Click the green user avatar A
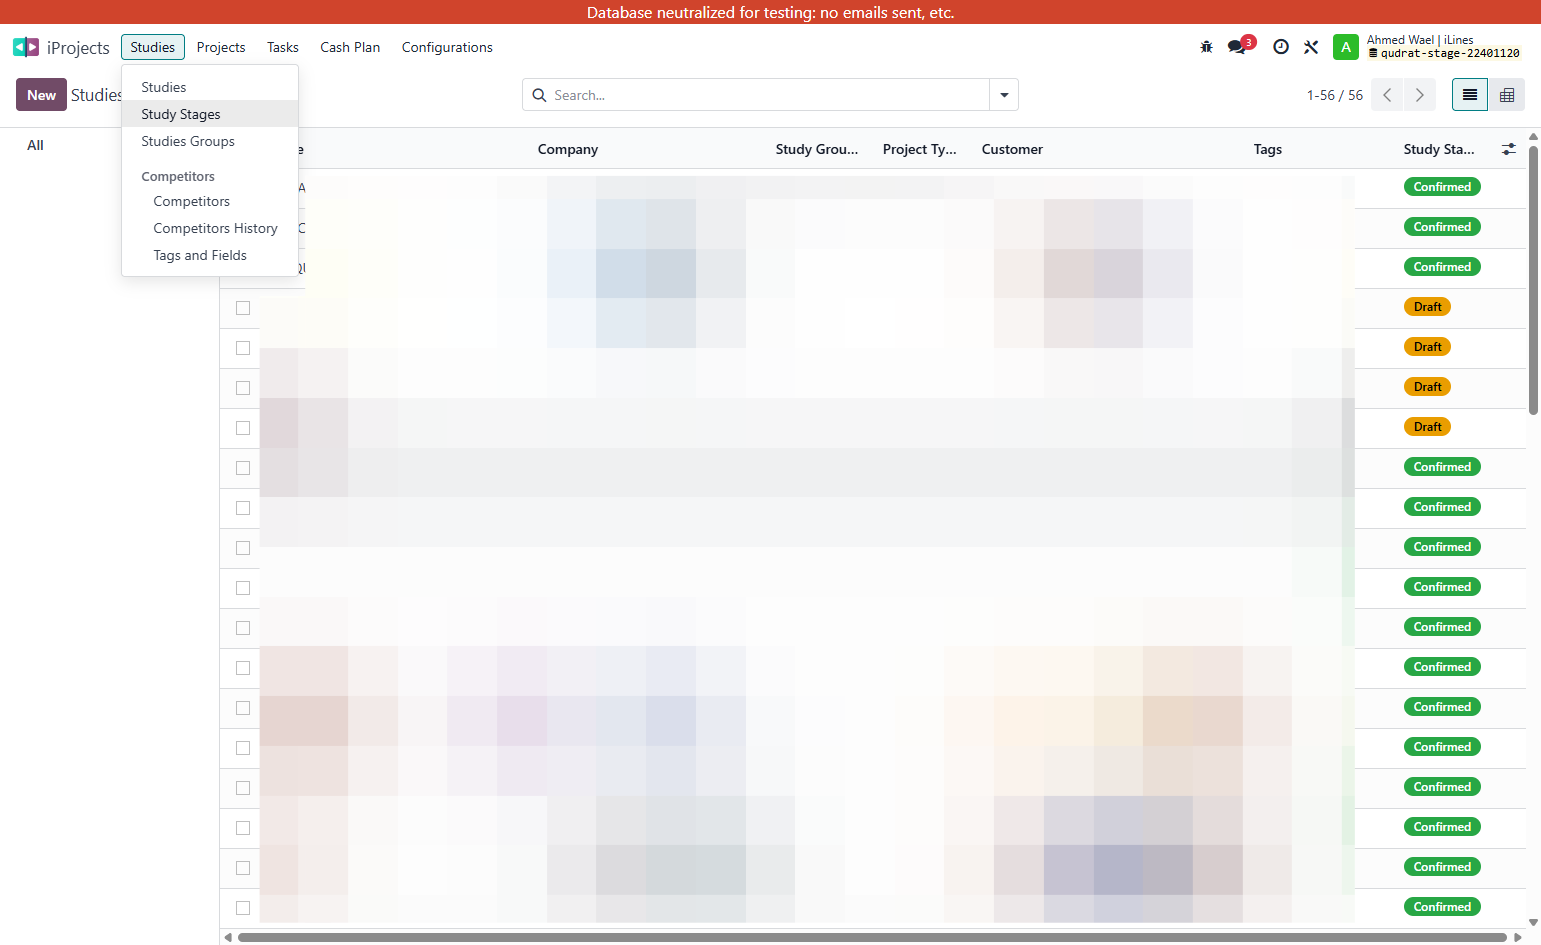Viewport: 1541px width, 945px height. (x=1346, y=47)
